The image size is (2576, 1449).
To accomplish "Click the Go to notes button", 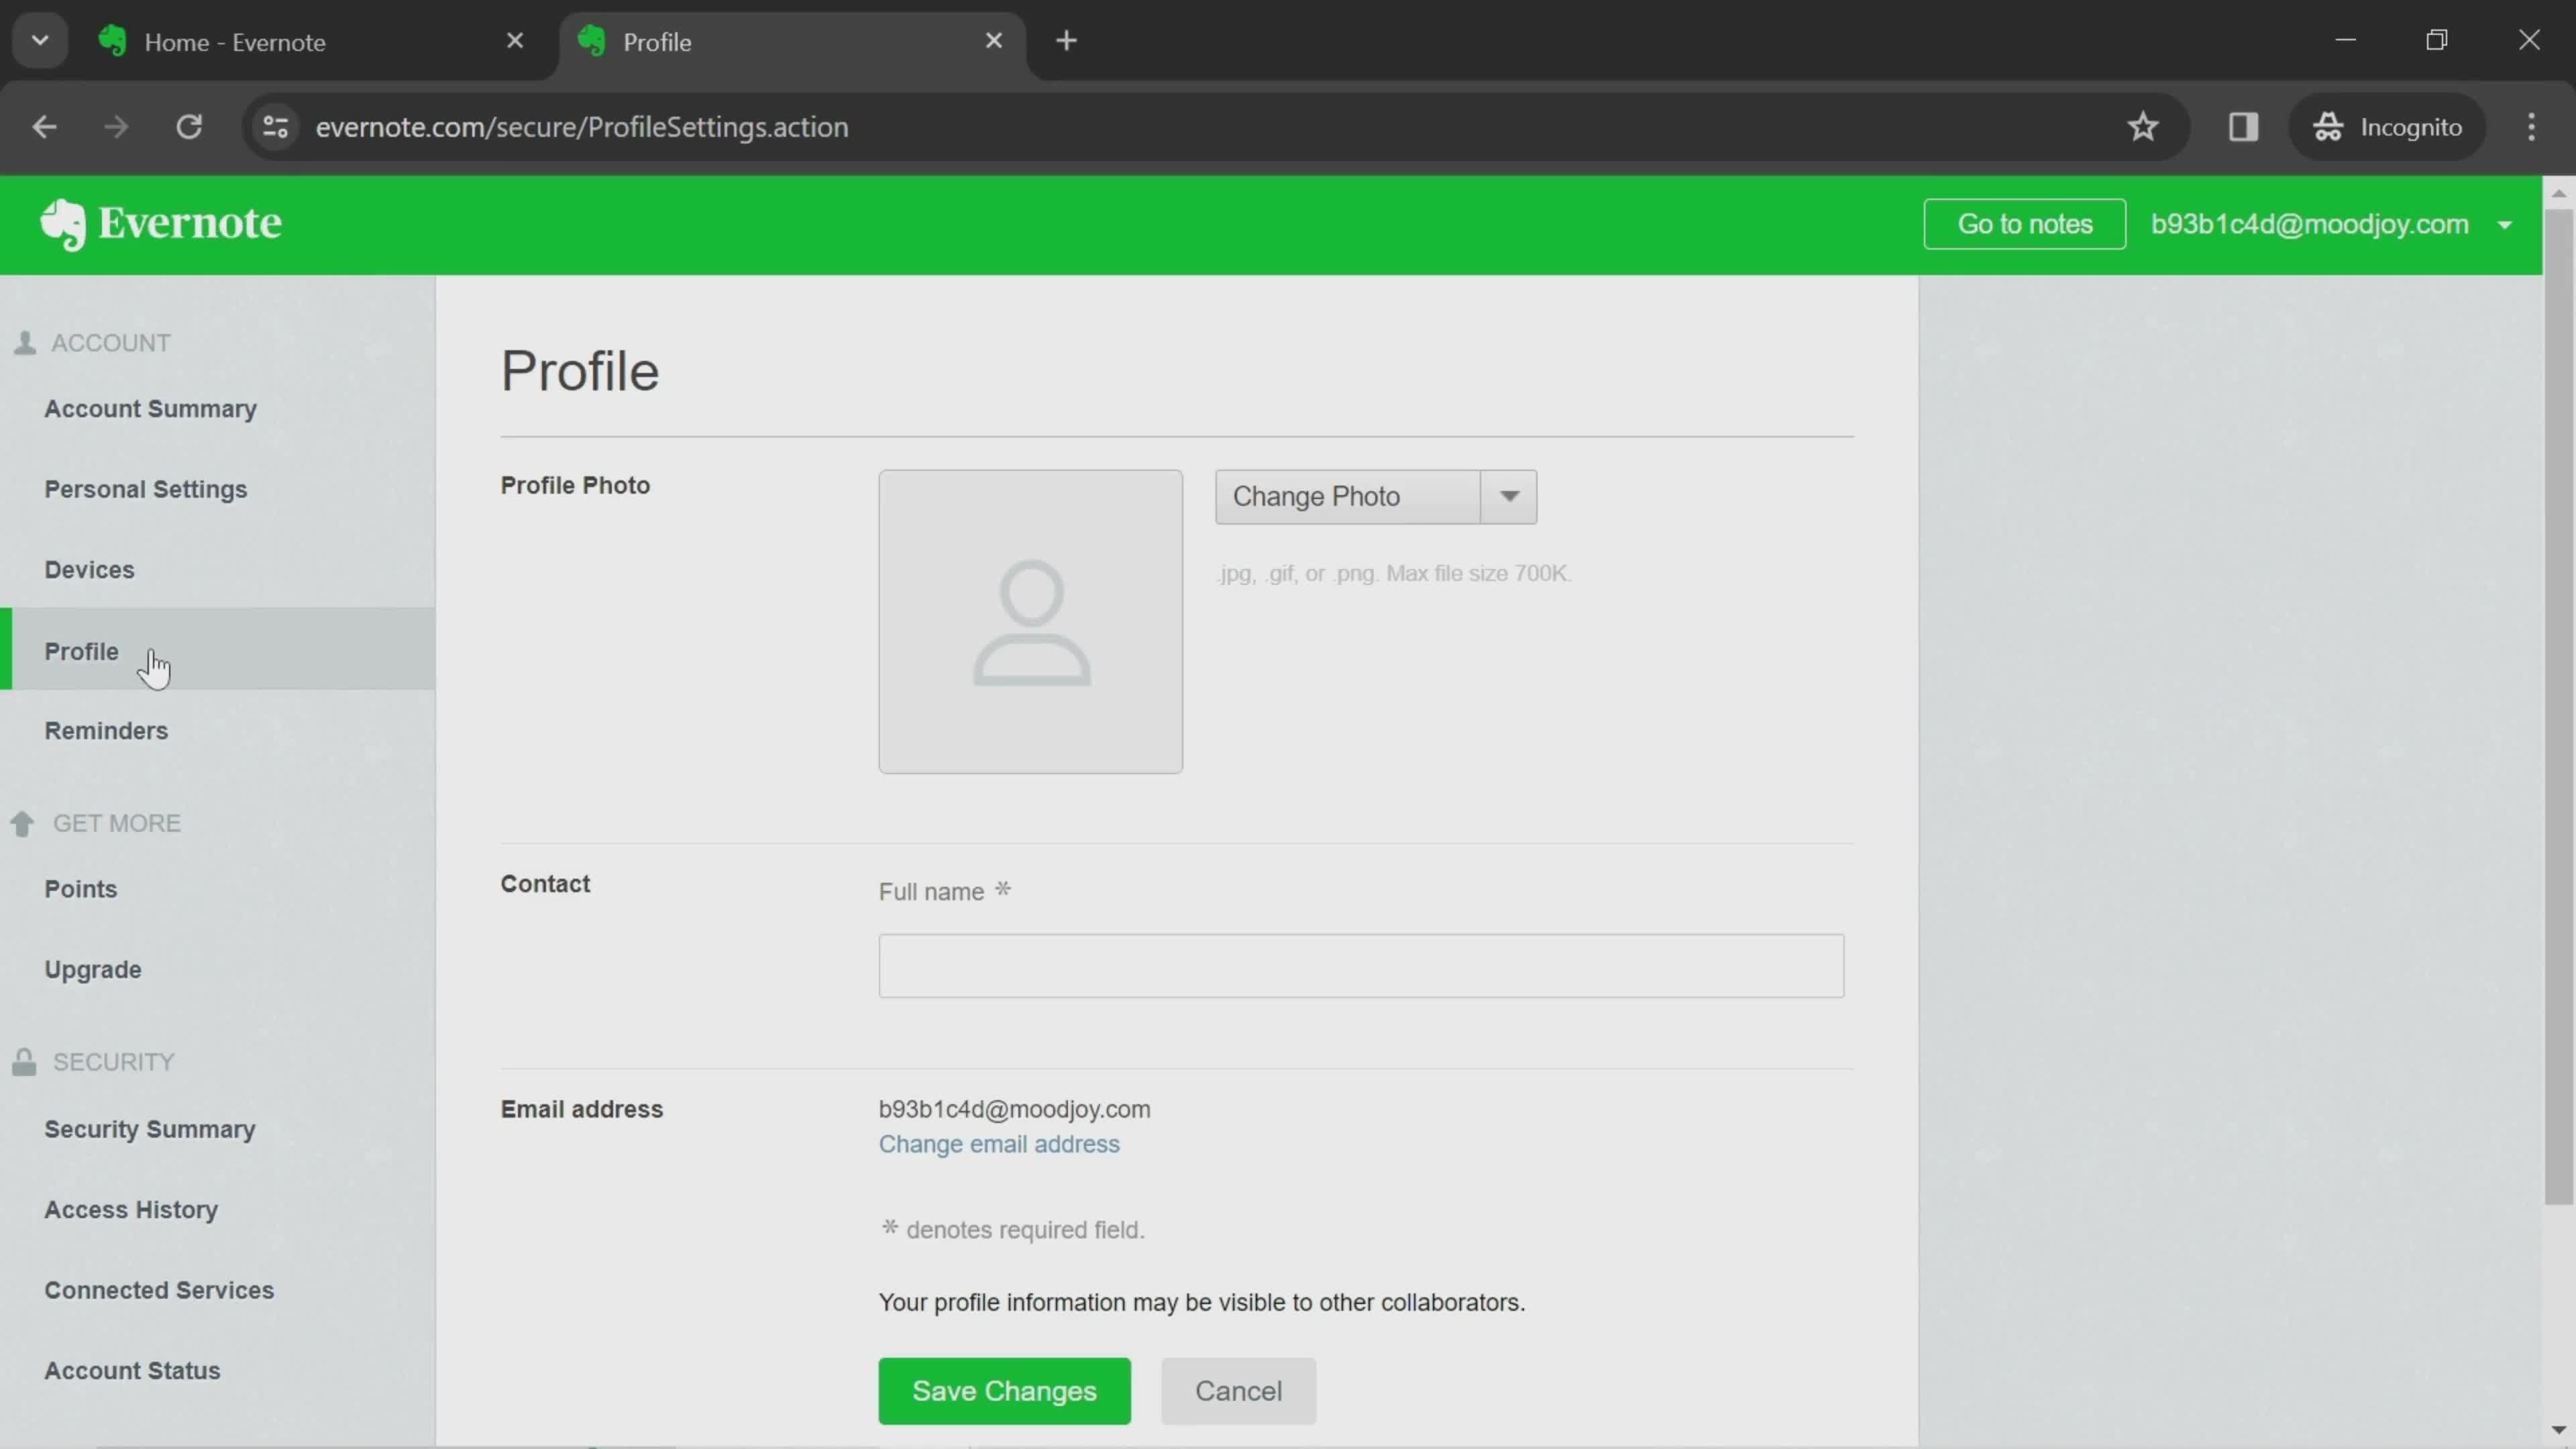I will click(x=2024, y=223).
